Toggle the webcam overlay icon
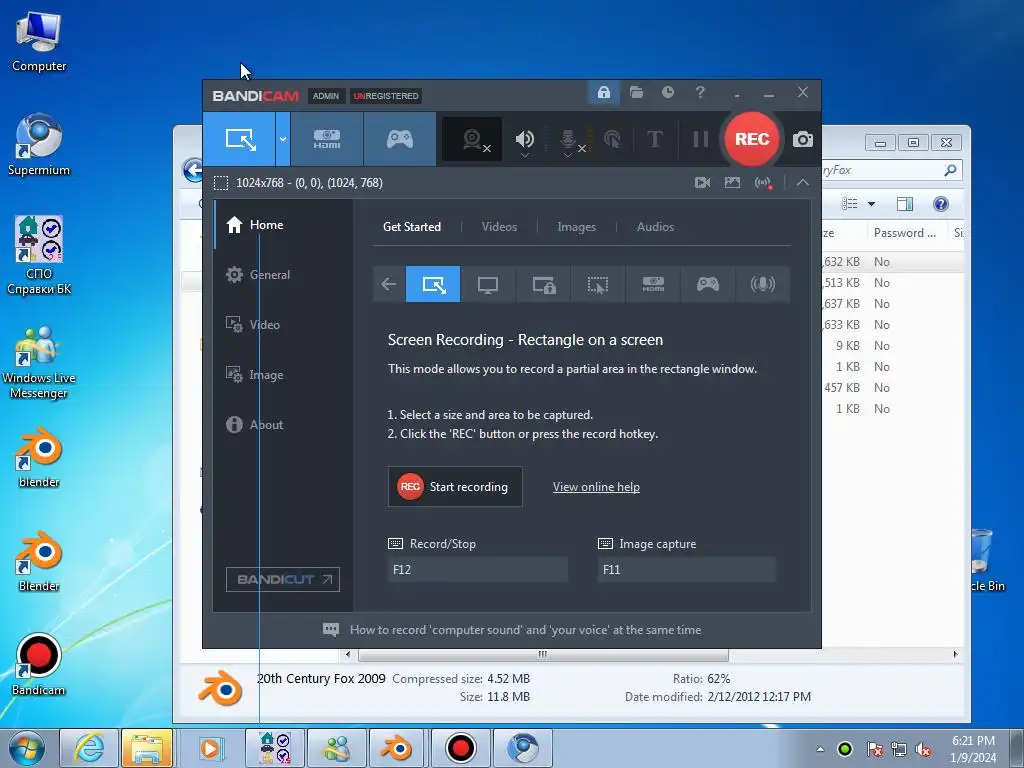Image resolution: width=1024 pixels, height=768 pixels. [473, 140]
